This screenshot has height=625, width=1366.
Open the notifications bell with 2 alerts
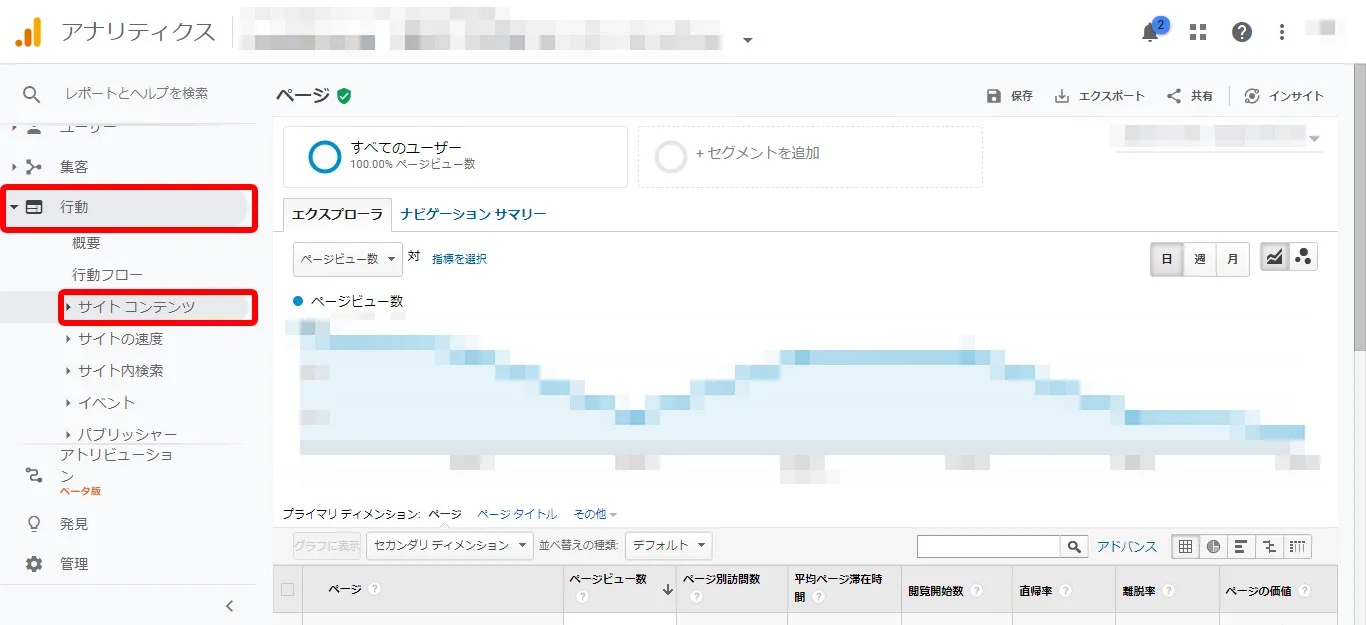[1148, 31]
